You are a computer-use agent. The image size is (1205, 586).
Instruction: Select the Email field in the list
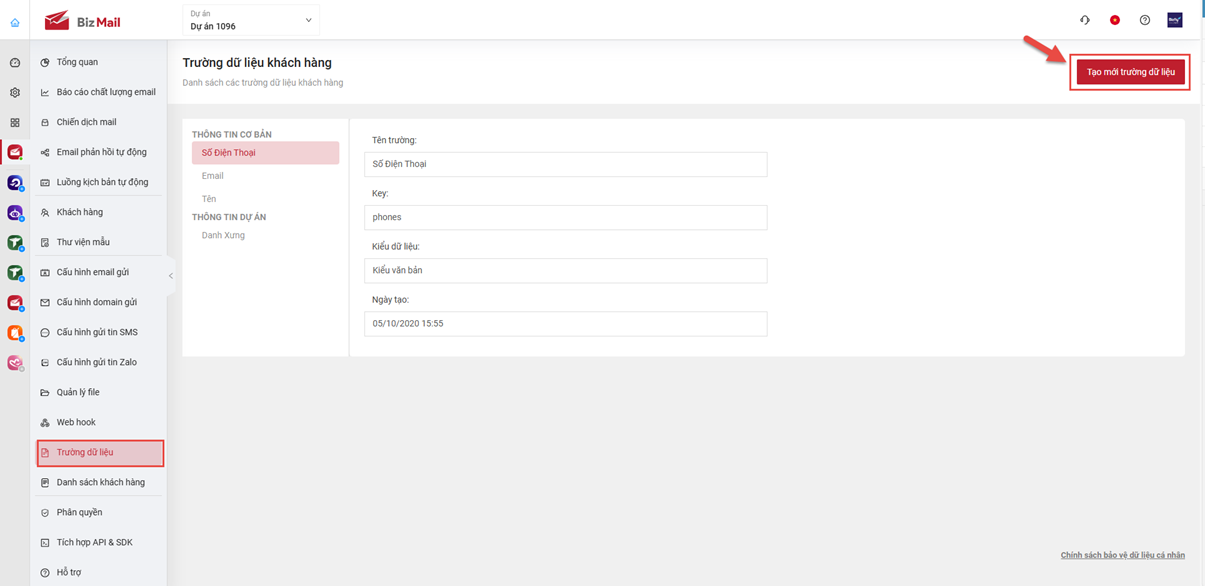tap(213, 176)
